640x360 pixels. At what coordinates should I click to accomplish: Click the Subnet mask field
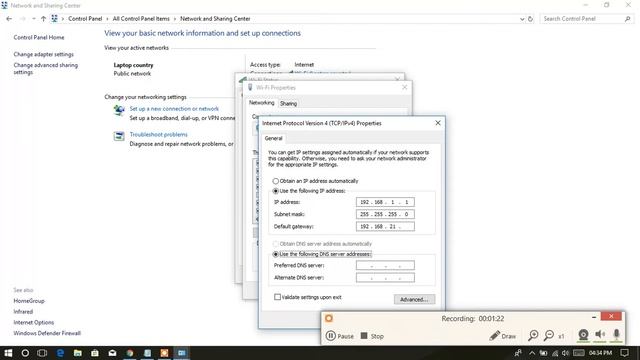(385, 214)
